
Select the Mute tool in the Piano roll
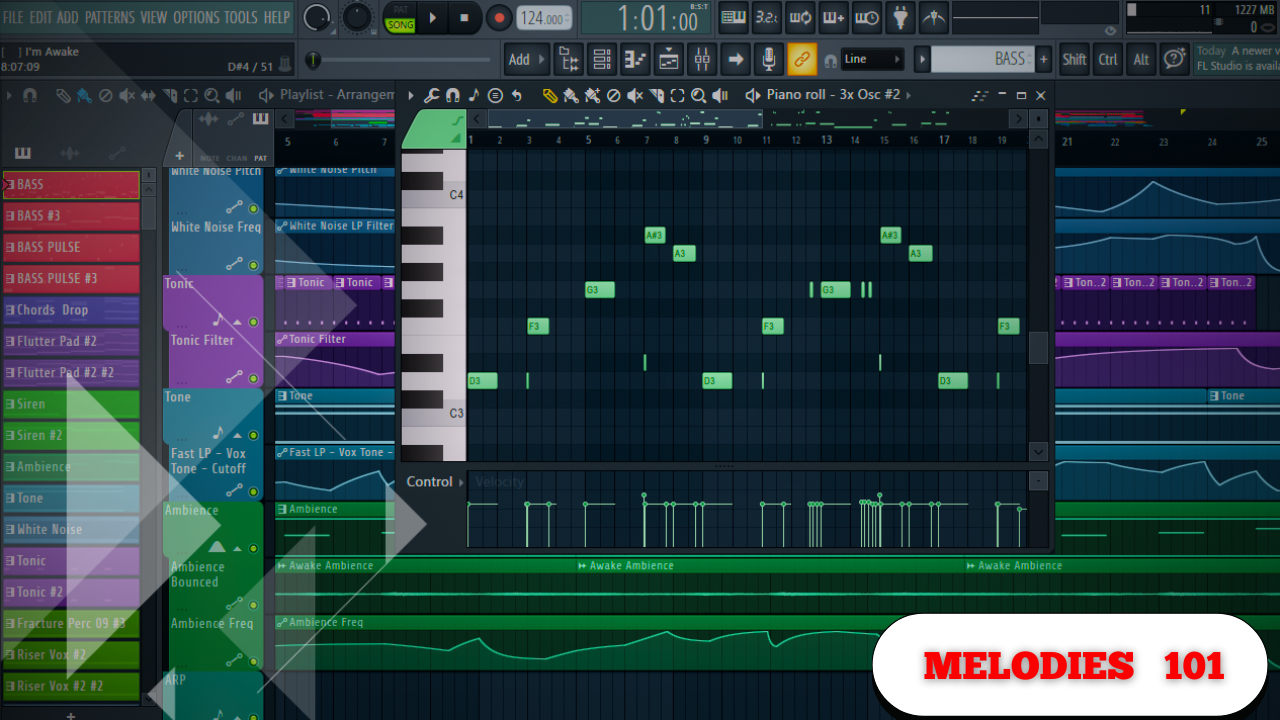pyautogui.click(x=634, y=95)
